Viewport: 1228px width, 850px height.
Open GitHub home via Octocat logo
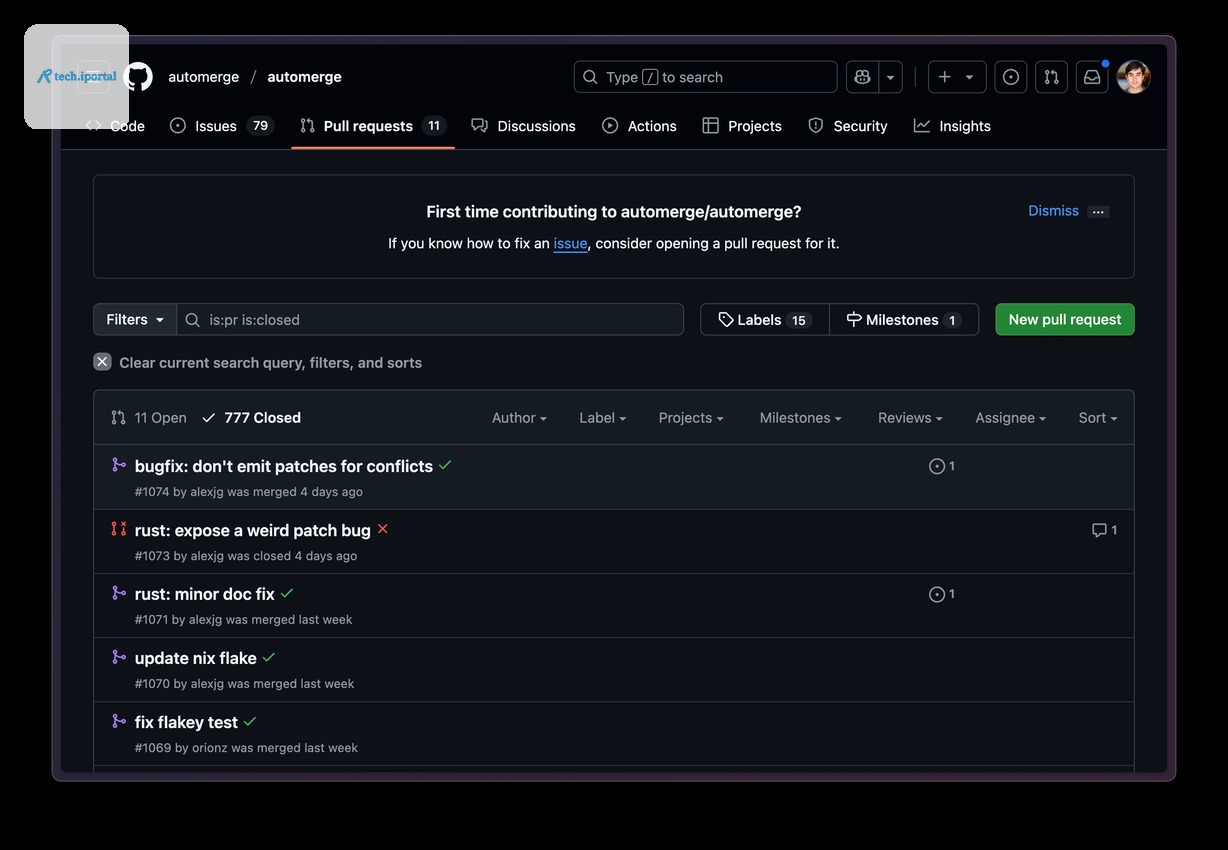(138, 77)
